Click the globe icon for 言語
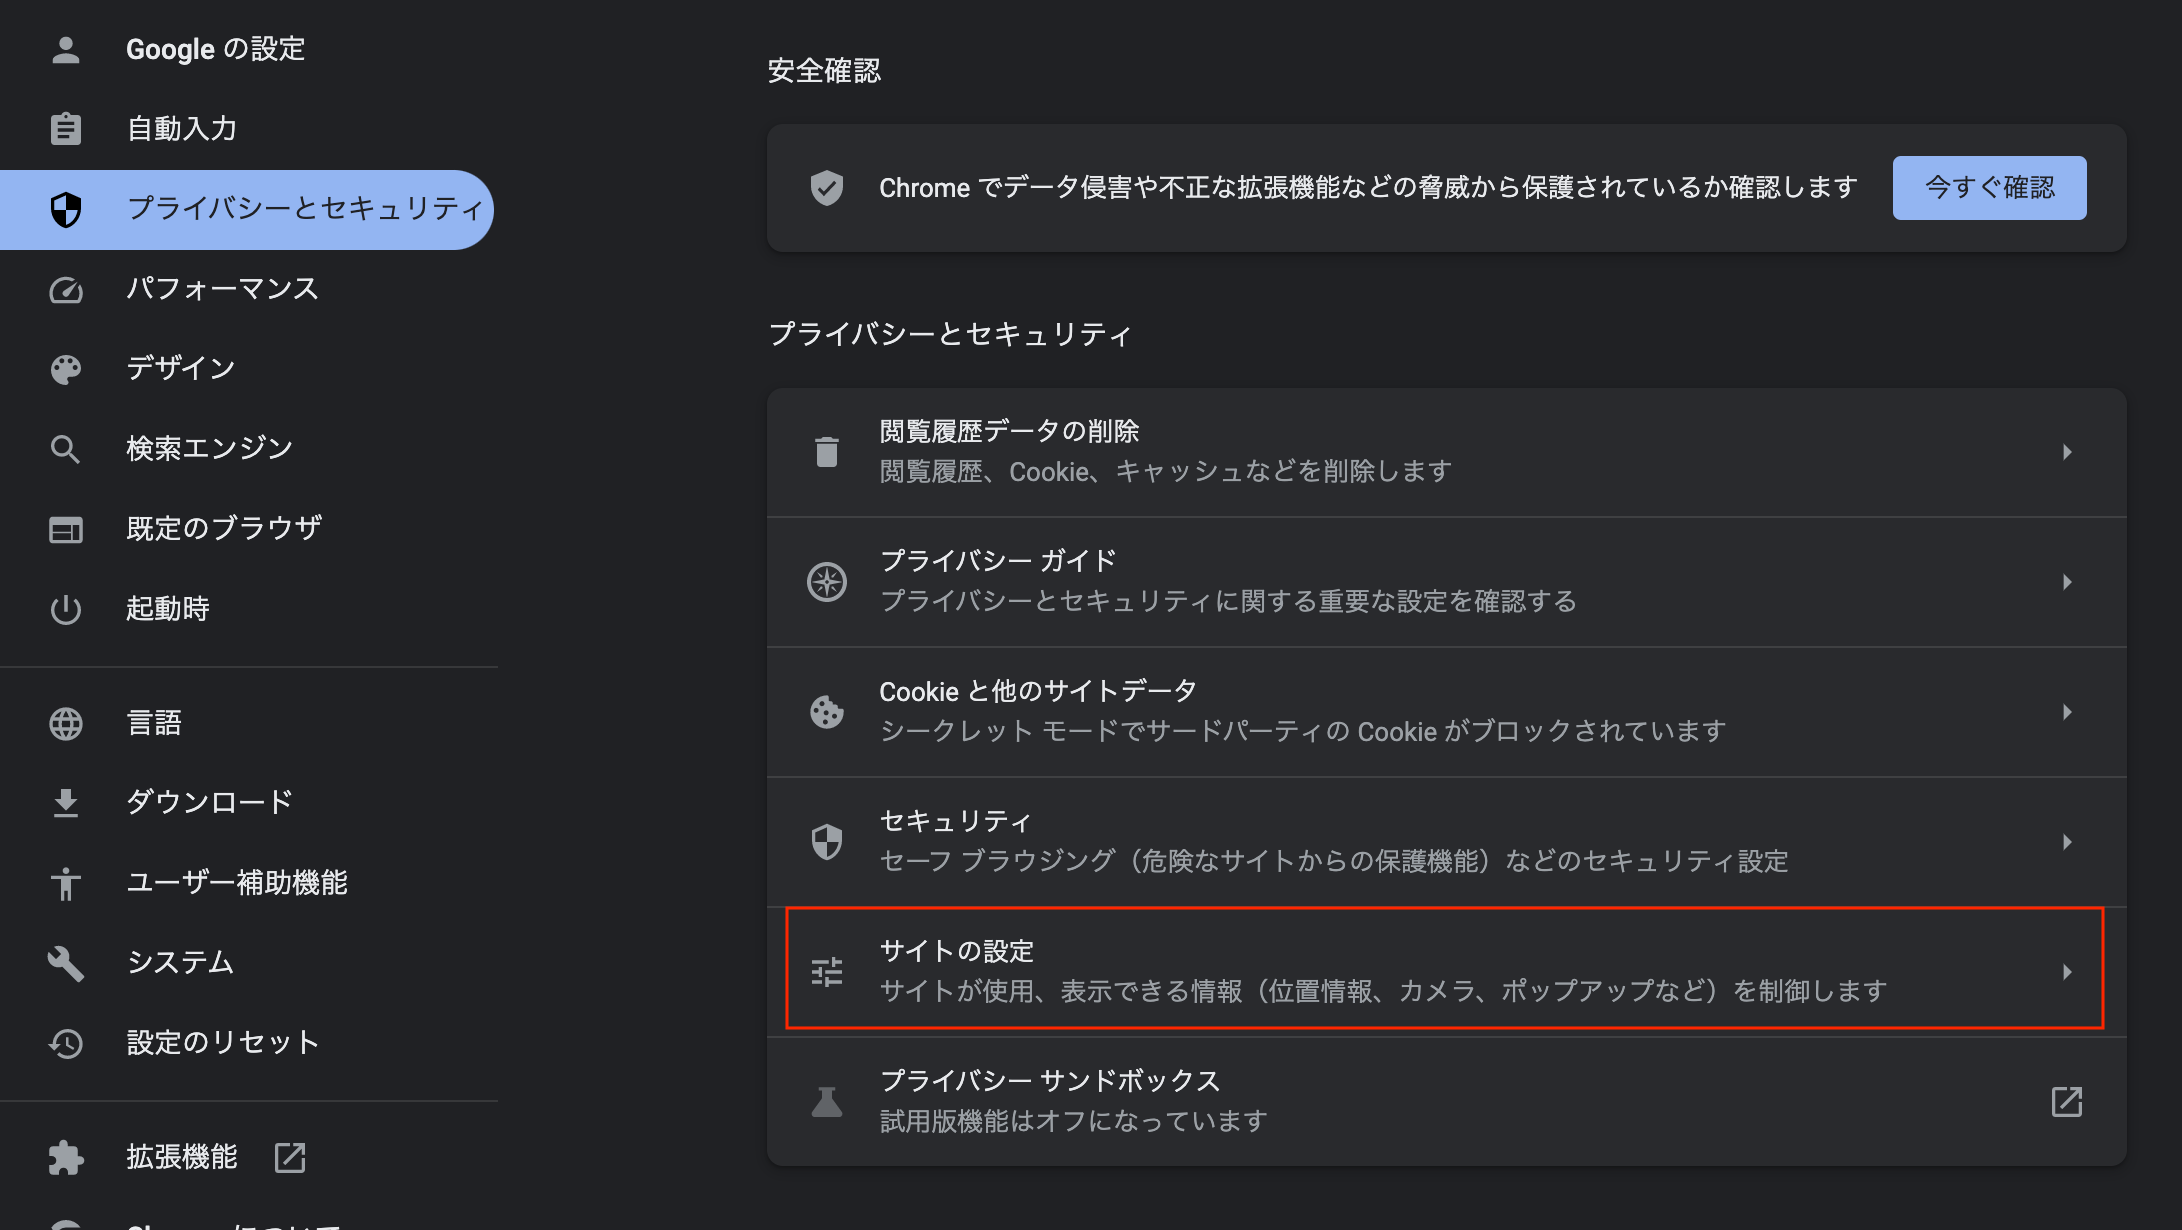This screenshot has height=1230, width=2182. [x=66, y=724]
